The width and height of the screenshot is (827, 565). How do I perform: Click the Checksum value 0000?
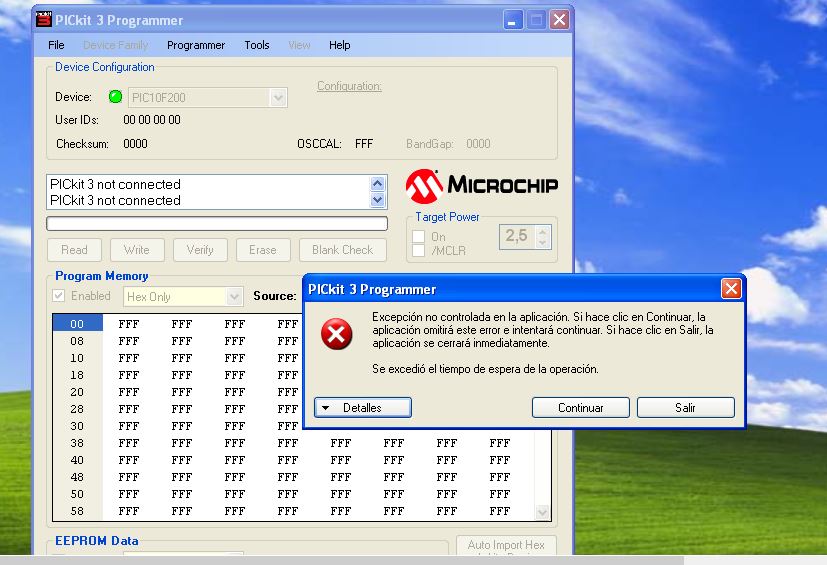pos(136,143)
